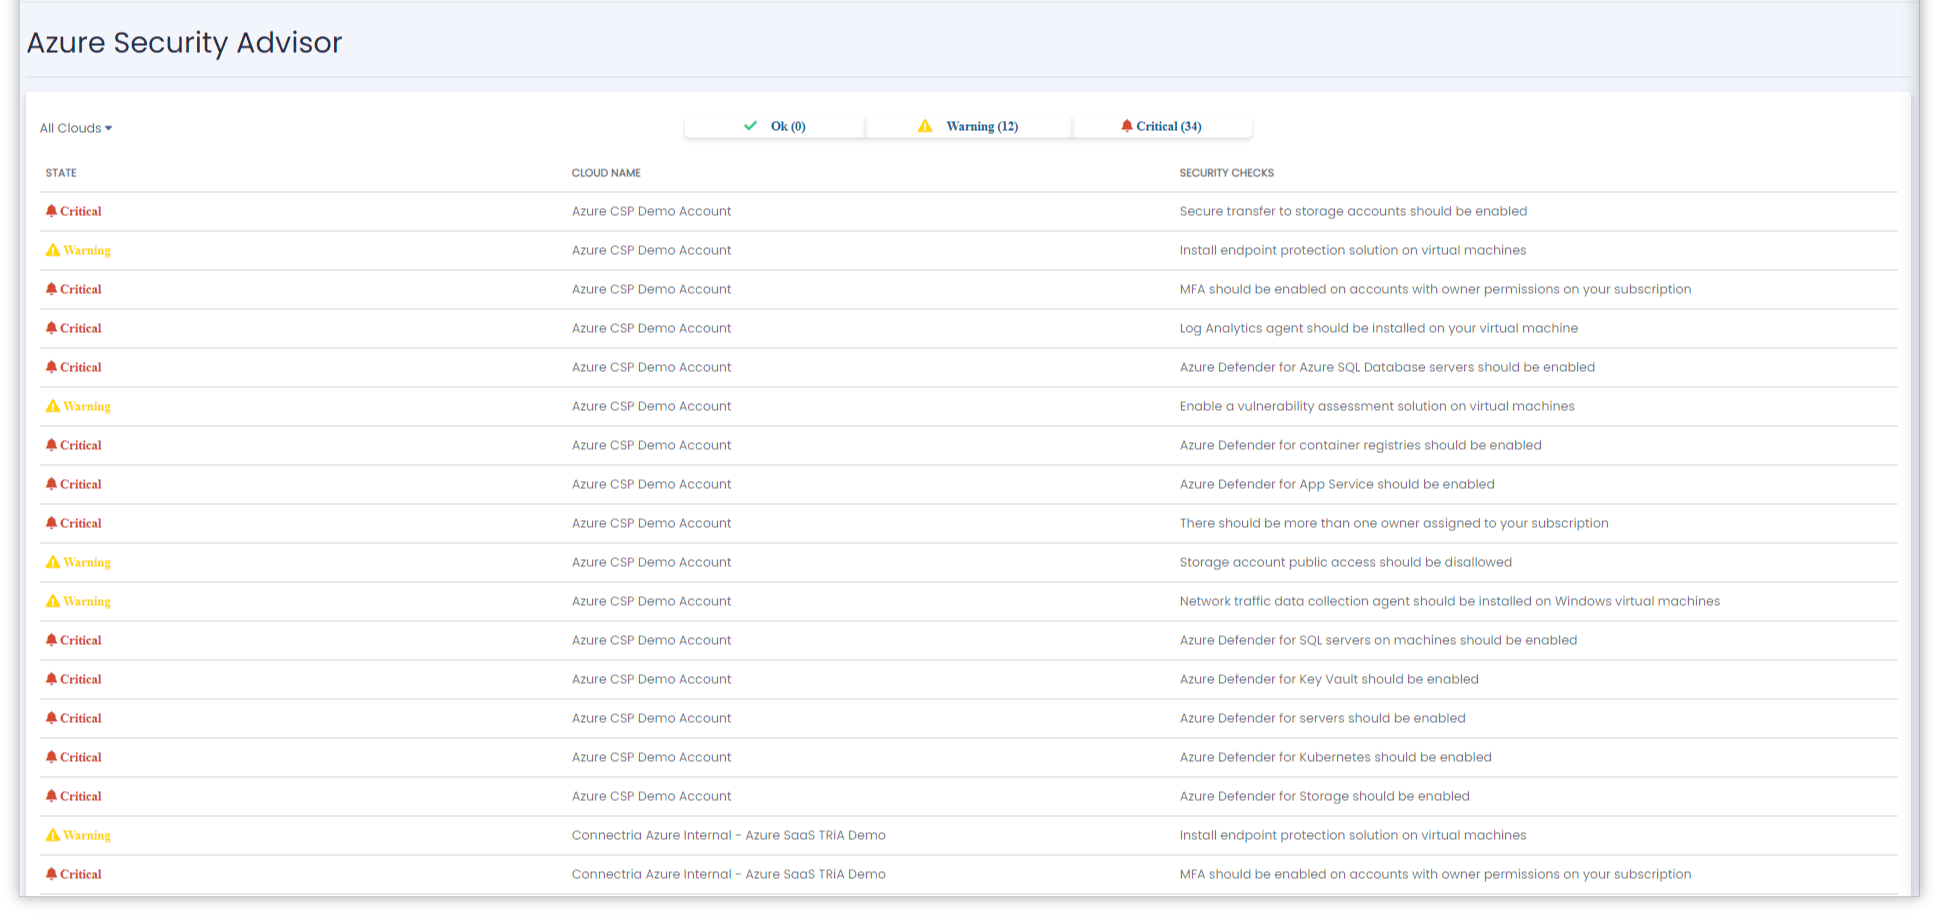The width and height of the screenshot is (1937, 921).
Task: Click the 'Azure Security Advisor' page title
Action: 184,43
